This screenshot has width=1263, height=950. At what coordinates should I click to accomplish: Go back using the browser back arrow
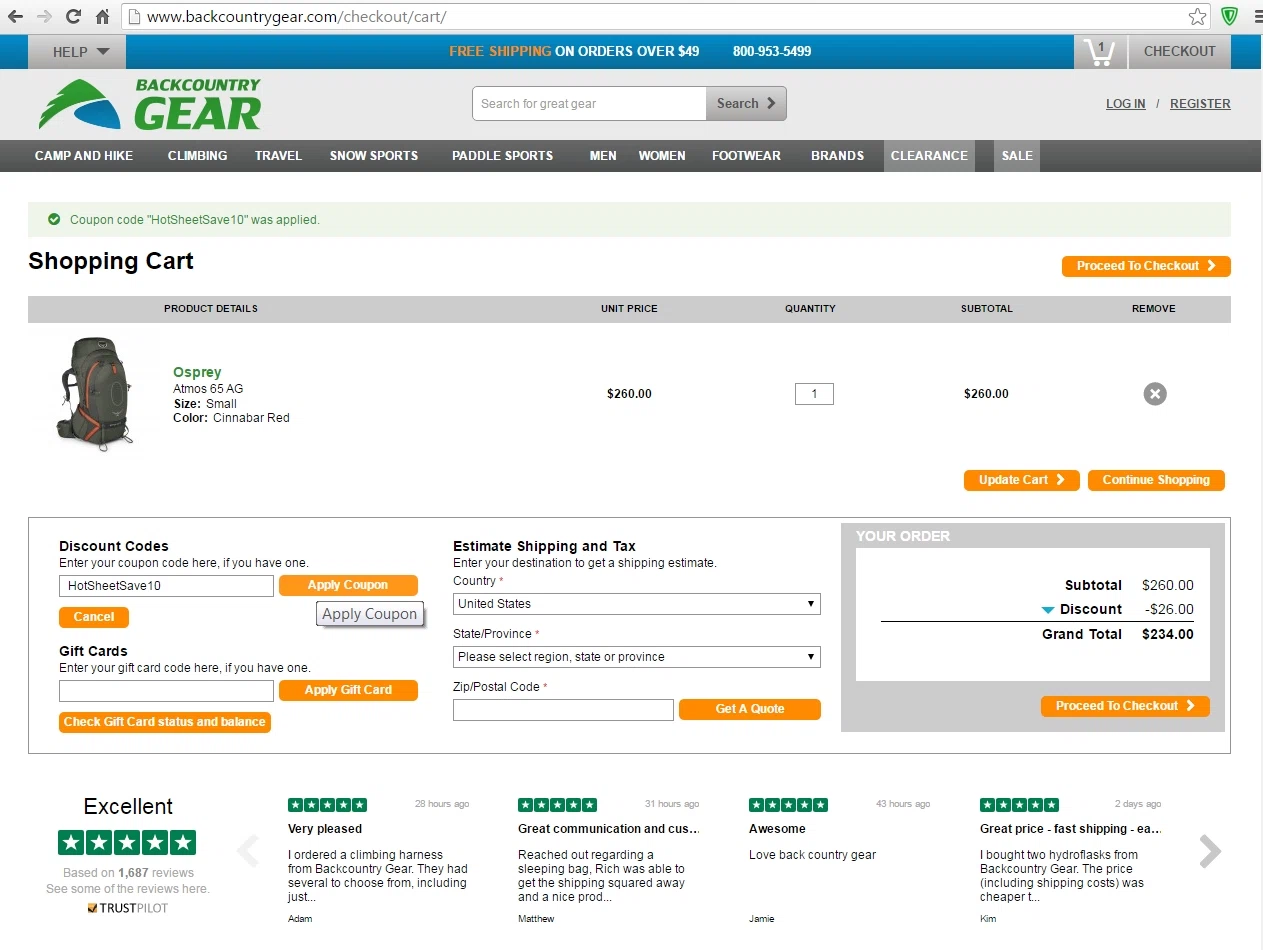point(15,16)
